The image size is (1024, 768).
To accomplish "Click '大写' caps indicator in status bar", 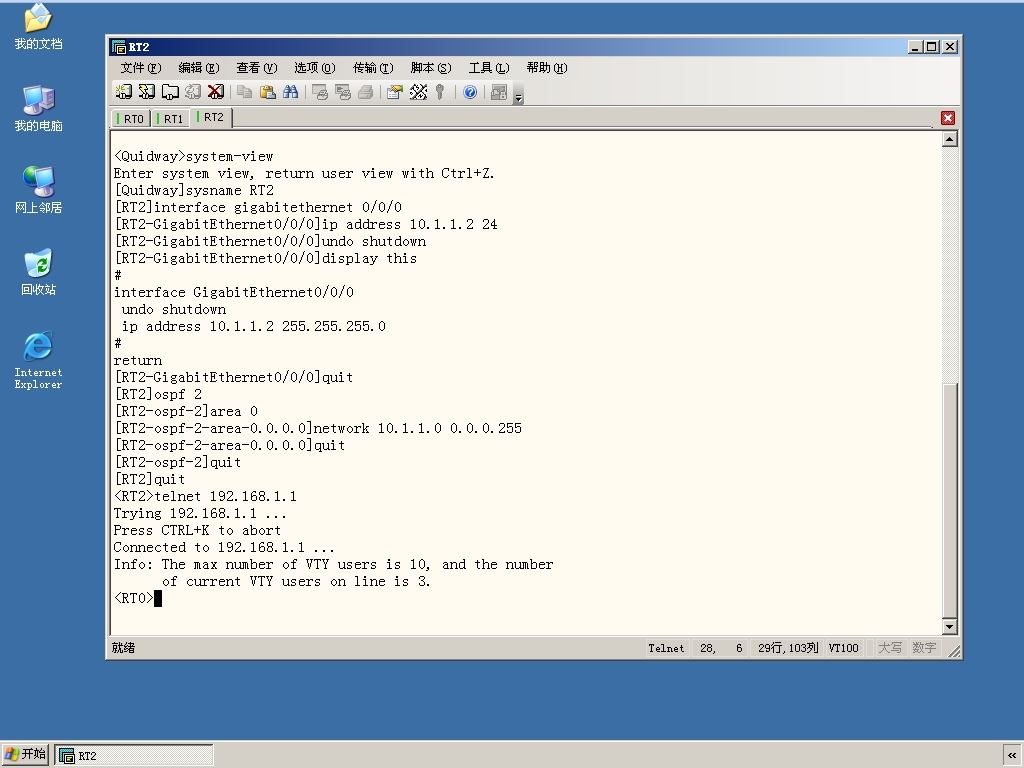I will 889,648.
